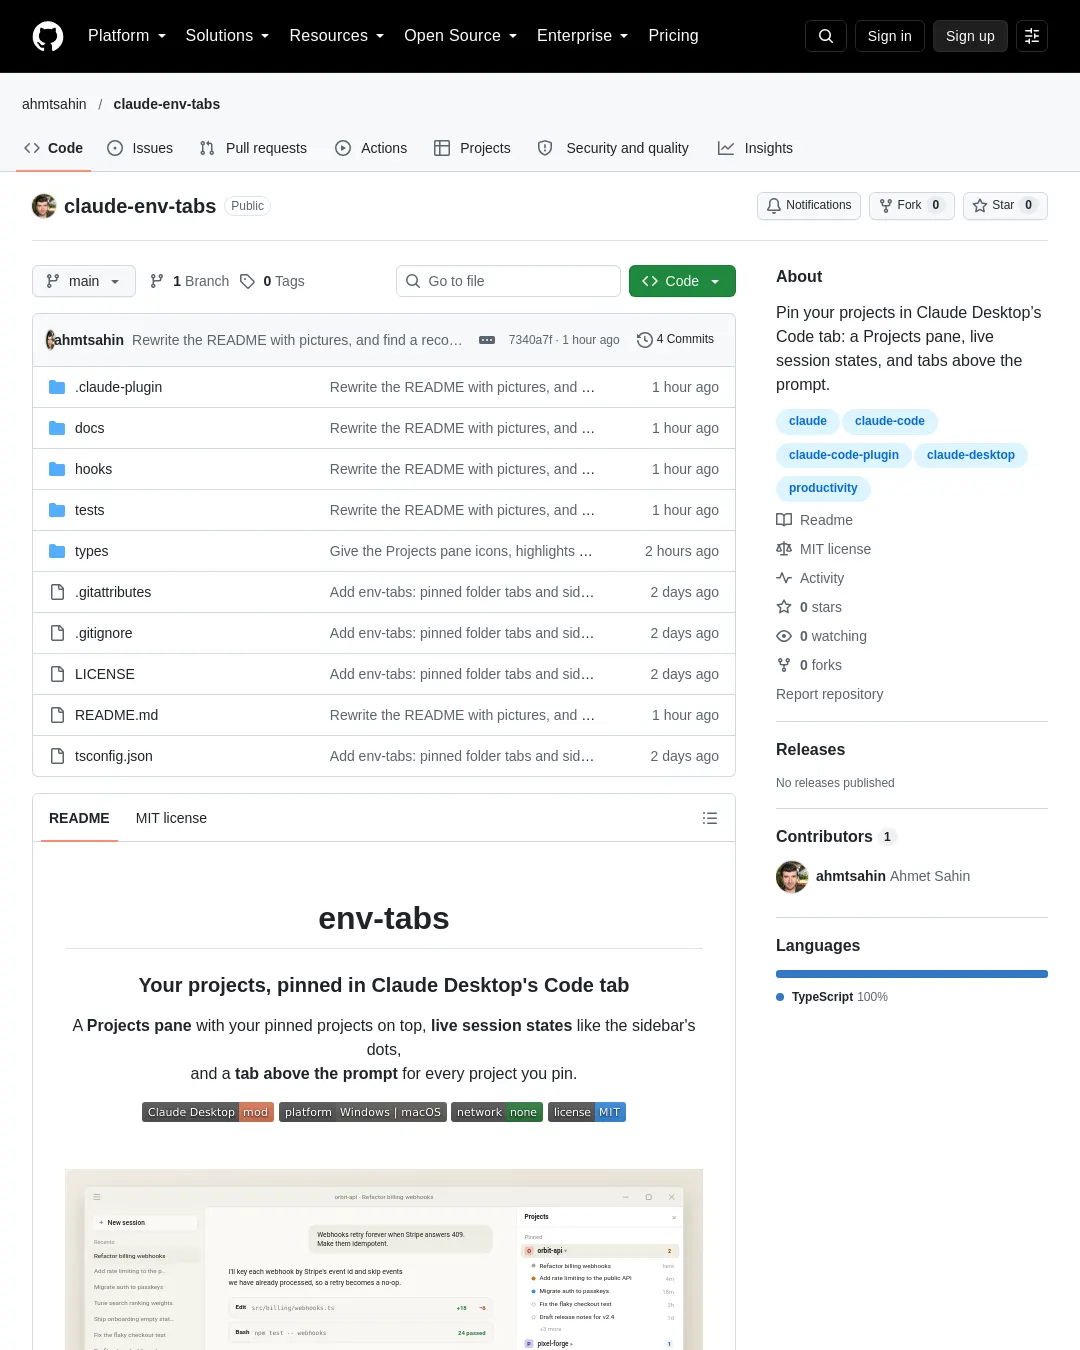The image size is (1080, 1350).
Task: Click the Go to file search field
Action: (508, 281)
